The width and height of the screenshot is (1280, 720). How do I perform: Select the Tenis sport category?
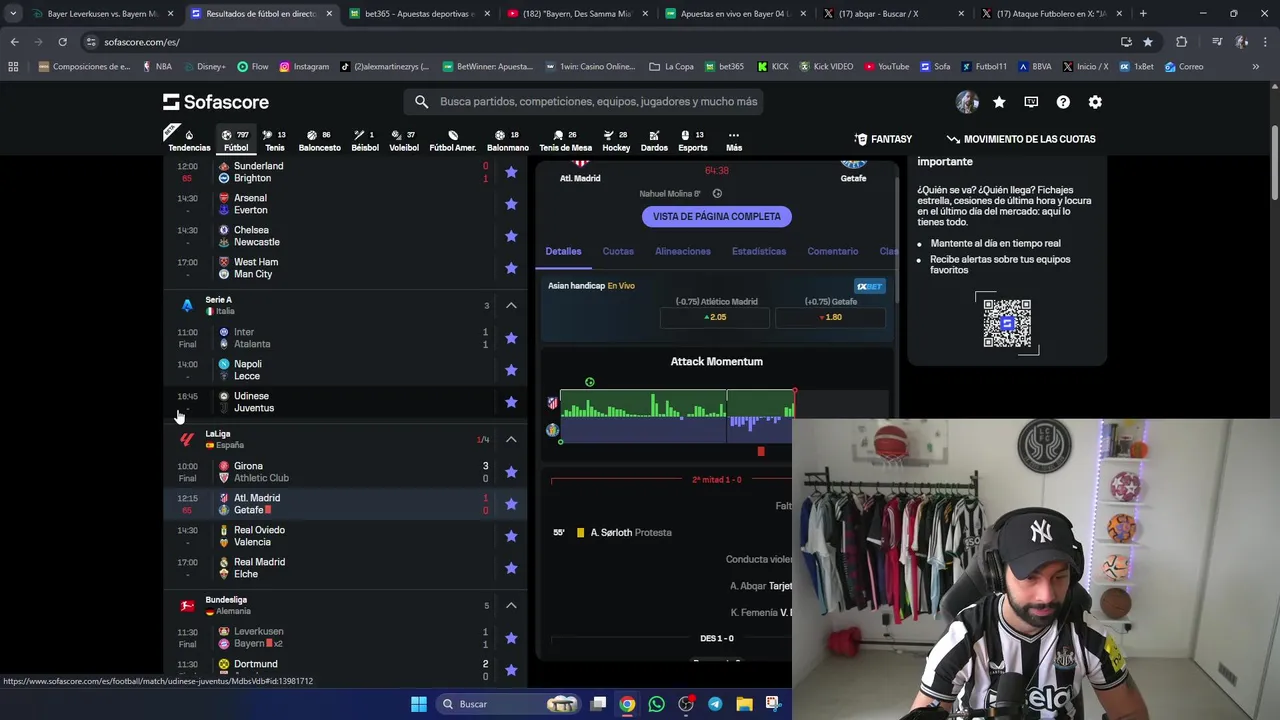click(274, 140)
